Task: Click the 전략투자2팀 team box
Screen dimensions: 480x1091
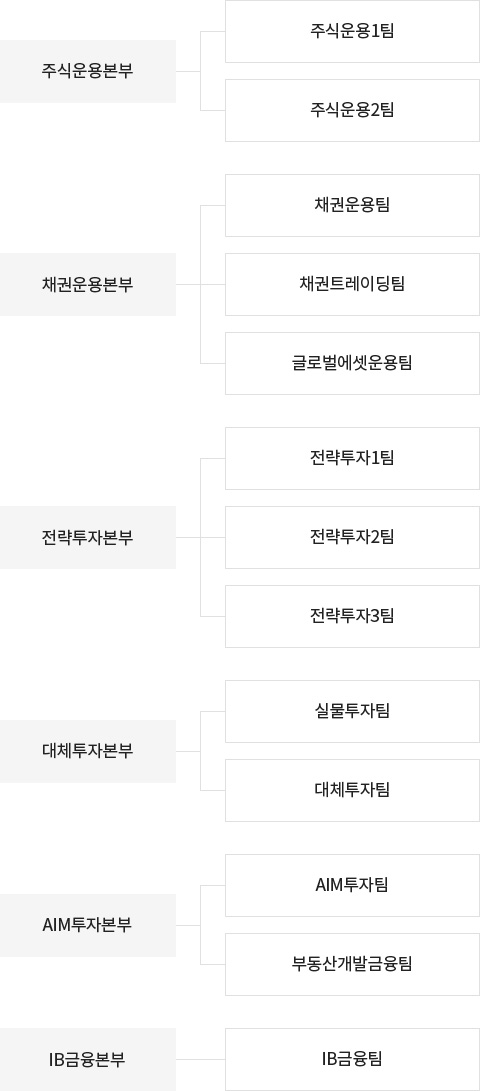Action: tap(352, 537)
